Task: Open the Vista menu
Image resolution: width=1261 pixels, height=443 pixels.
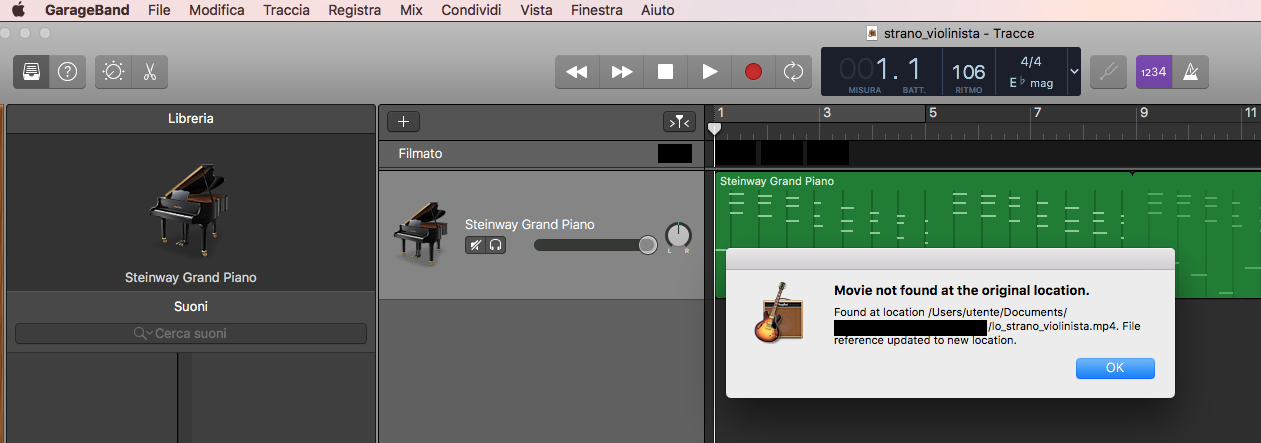Action: click(537, 10)
